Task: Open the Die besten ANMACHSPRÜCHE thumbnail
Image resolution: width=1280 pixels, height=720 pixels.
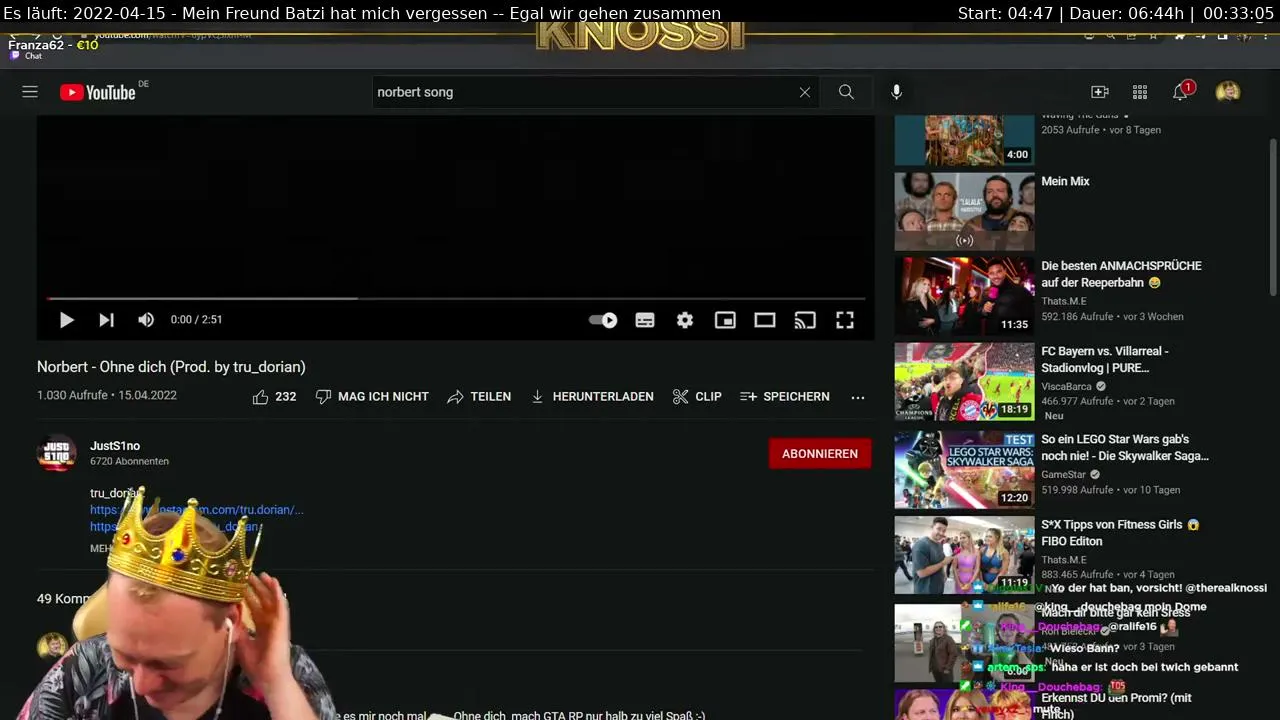Action: (x=965, y=296)
